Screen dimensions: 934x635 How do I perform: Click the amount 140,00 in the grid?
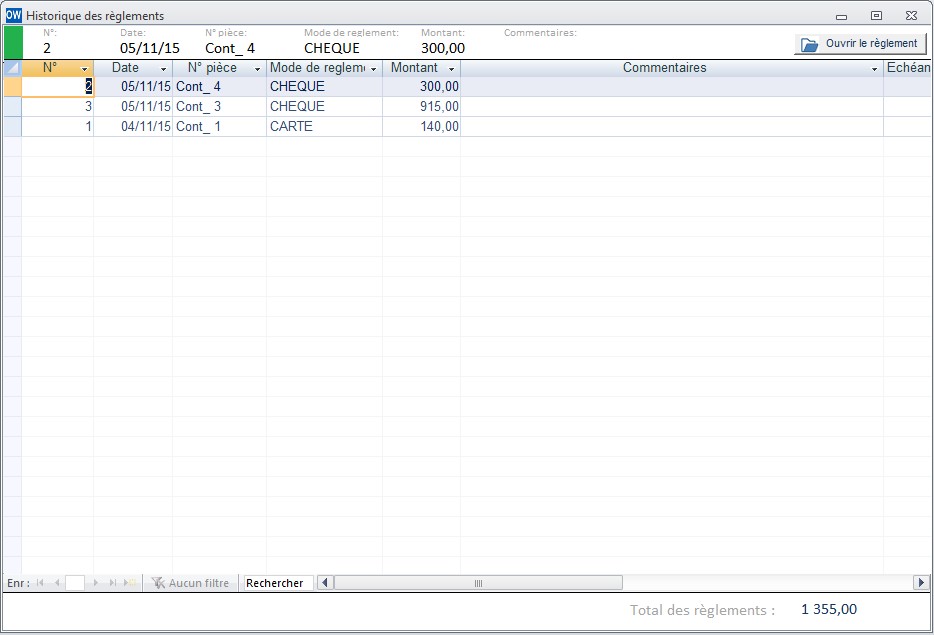click(x=422, y=126)
